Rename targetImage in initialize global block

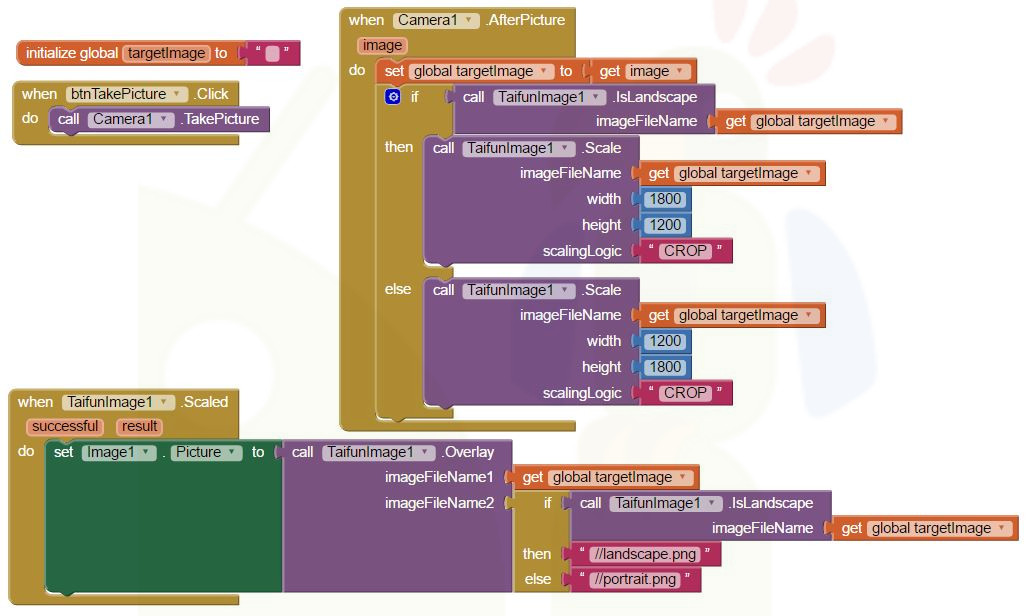click(x=166, y=53)
